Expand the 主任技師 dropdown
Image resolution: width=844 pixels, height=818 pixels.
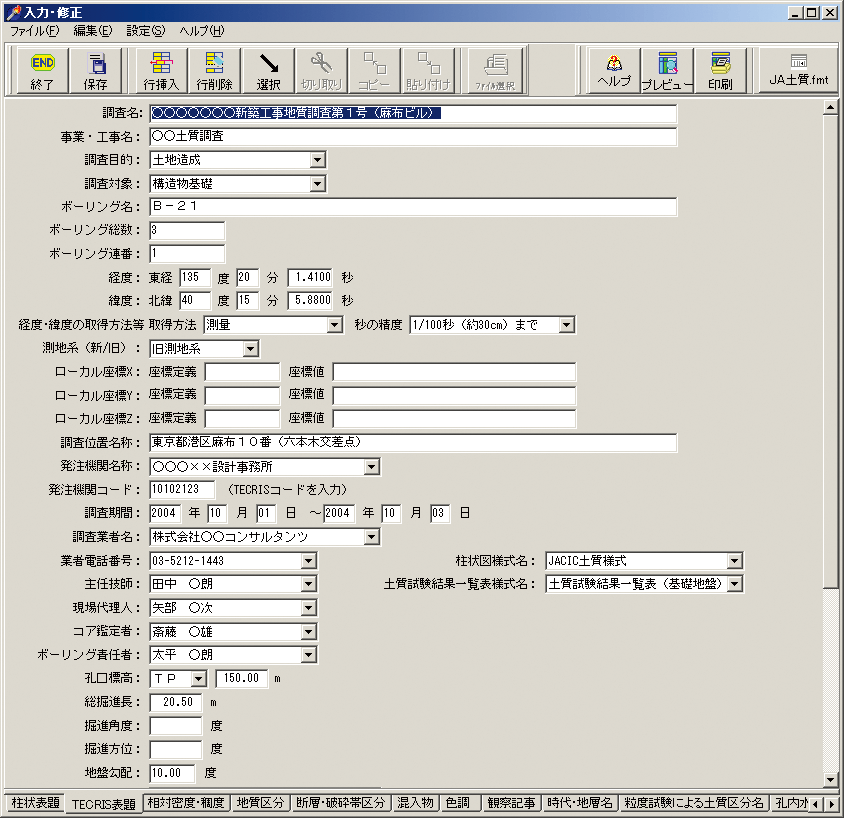[x=308, y=584]
